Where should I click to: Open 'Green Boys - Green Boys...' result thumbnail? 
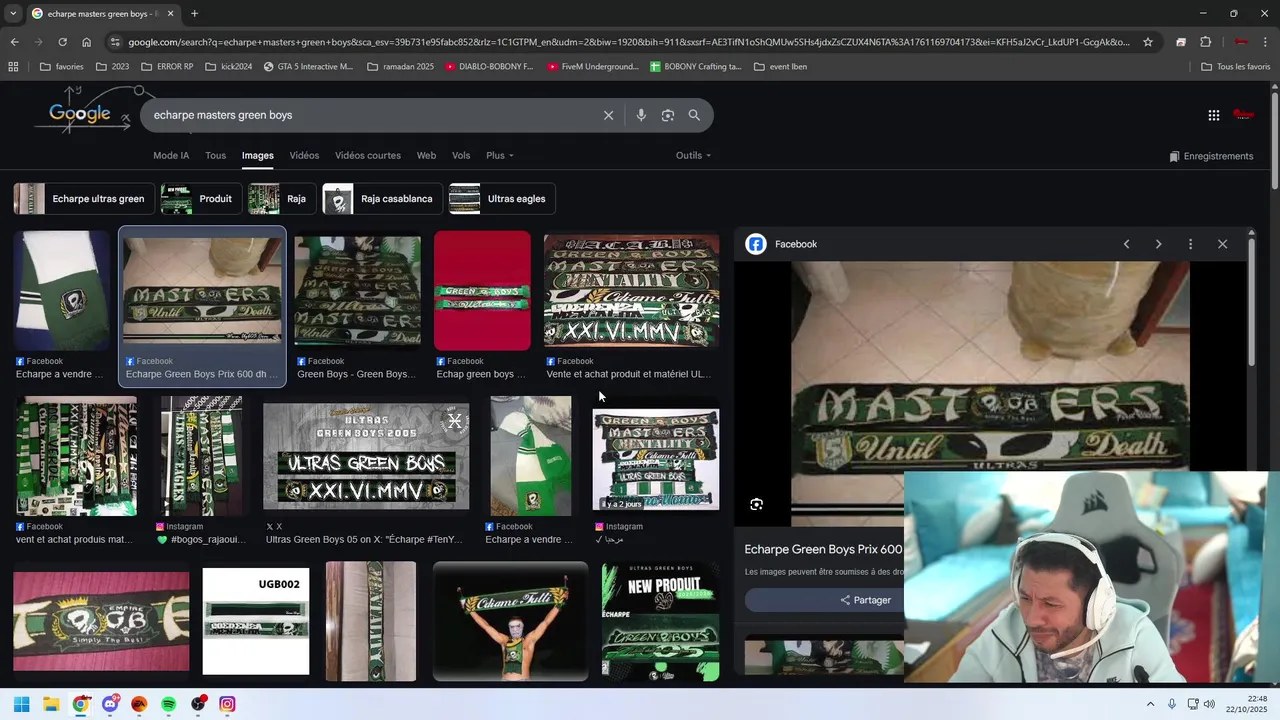(x=357, y=291)
